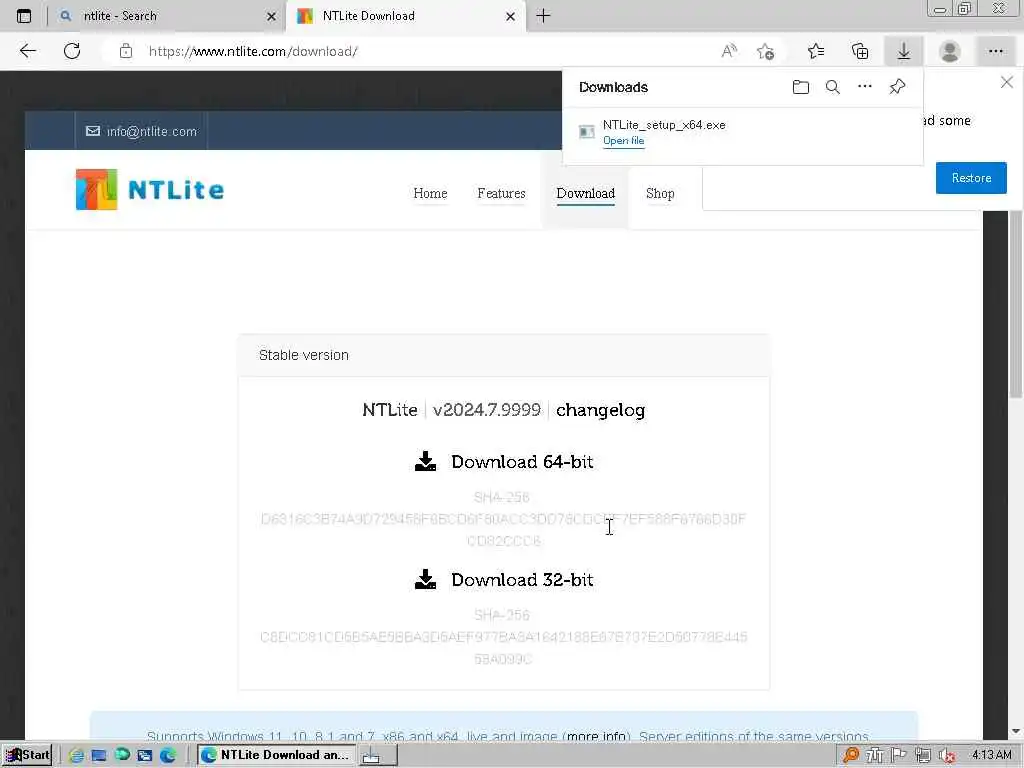The image size is (1024, 768).
Task: Click Open file under NTLite_setup_x64.exe
Action: pos(624,140)
